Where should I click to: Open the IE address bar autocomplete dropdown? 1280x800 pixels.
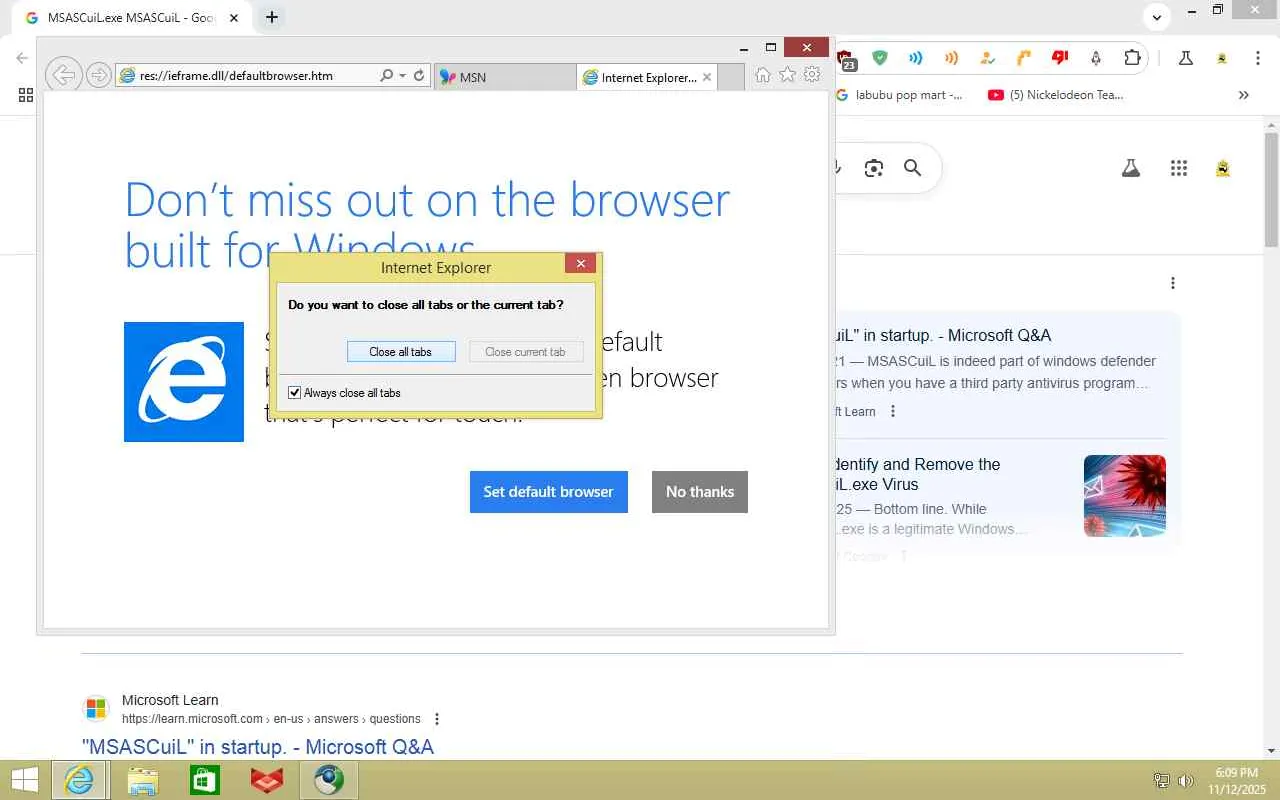pos(402,75)
